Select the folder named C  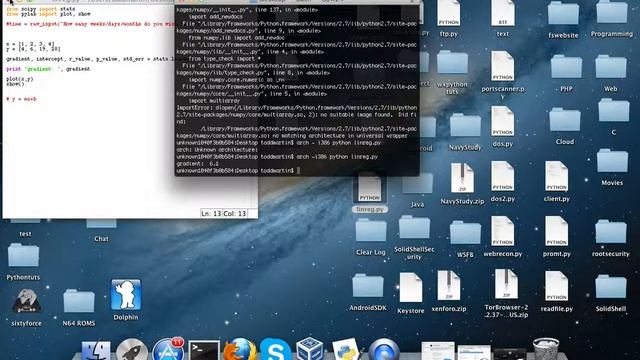(x=613, y=110)
